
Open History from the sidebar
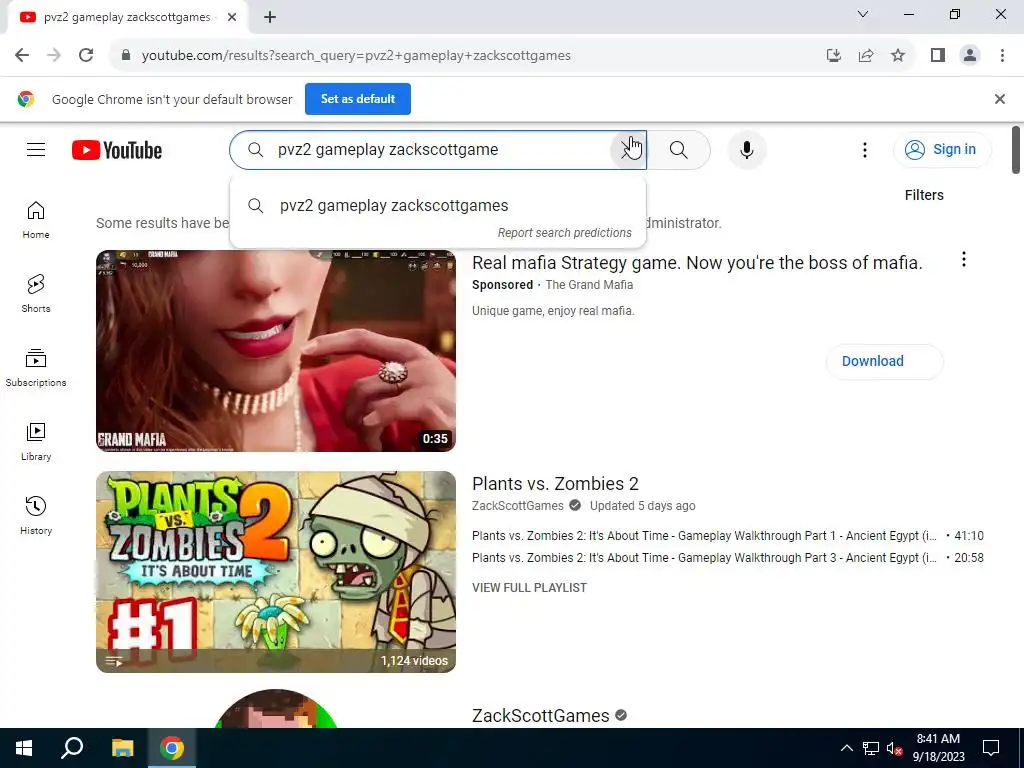(x=36, y=516)
